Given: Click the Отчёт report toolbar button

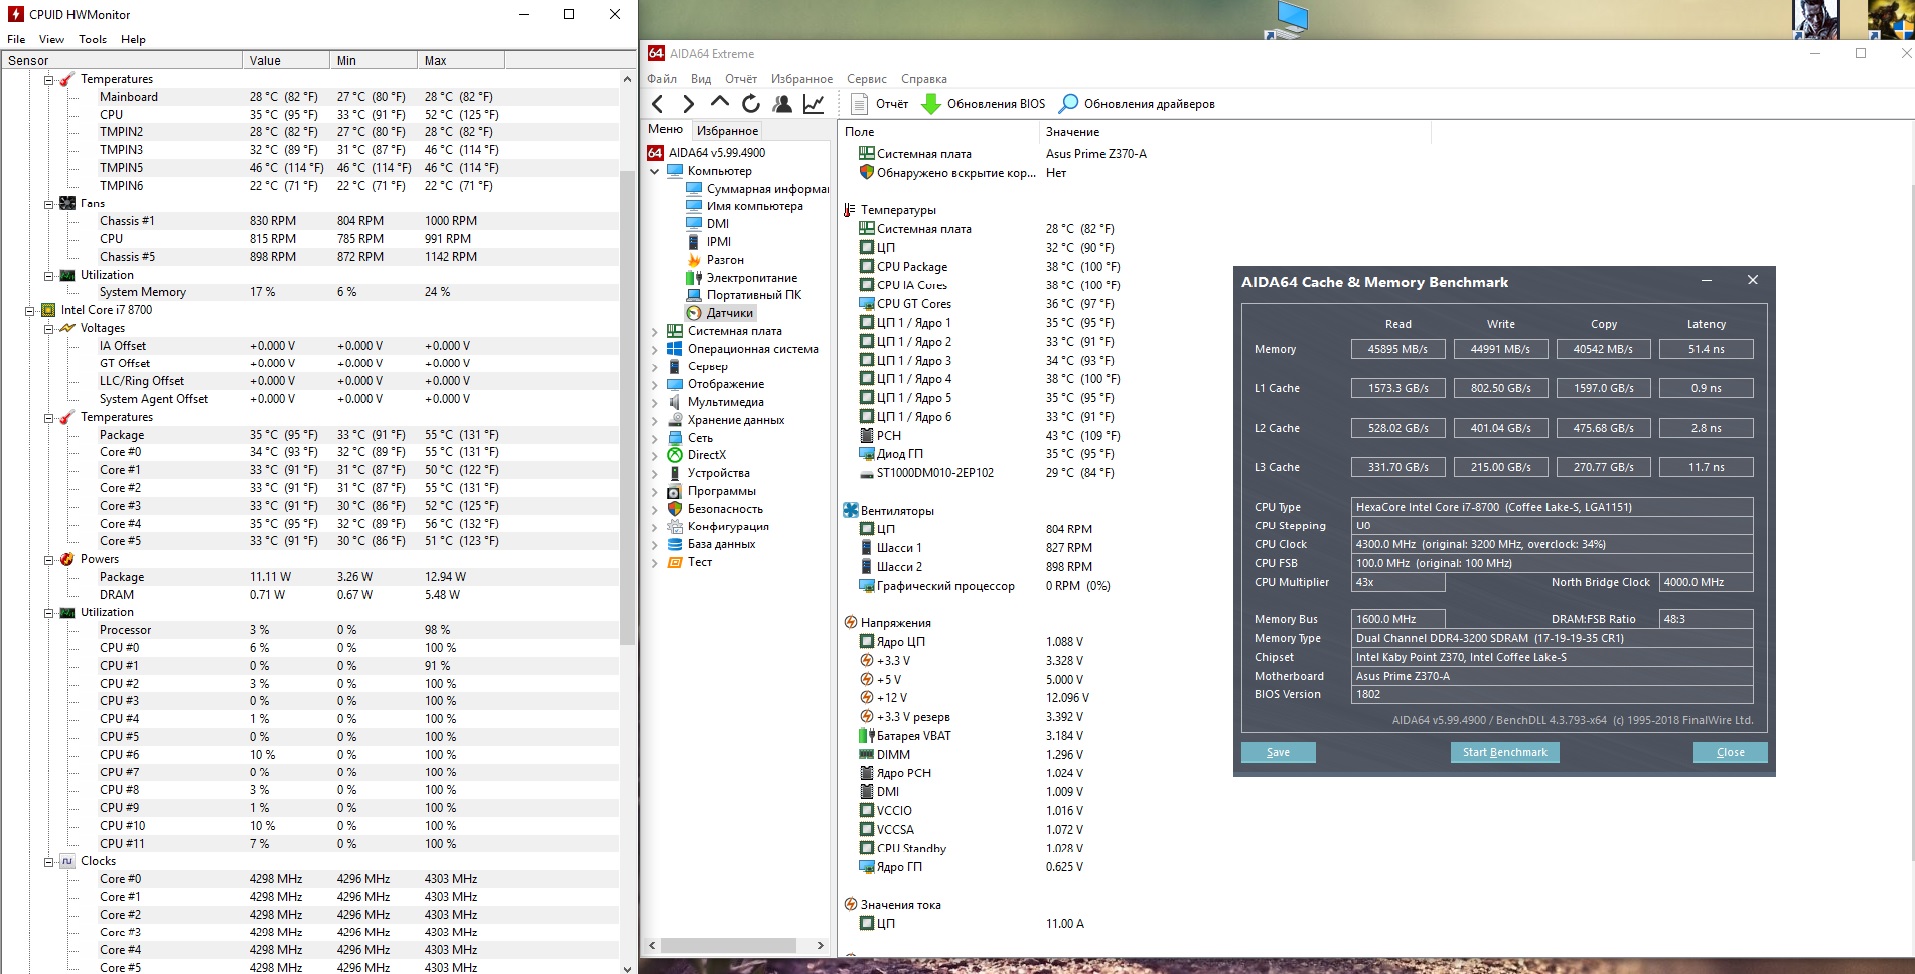Looking at the screenshot, I should 879,103.
